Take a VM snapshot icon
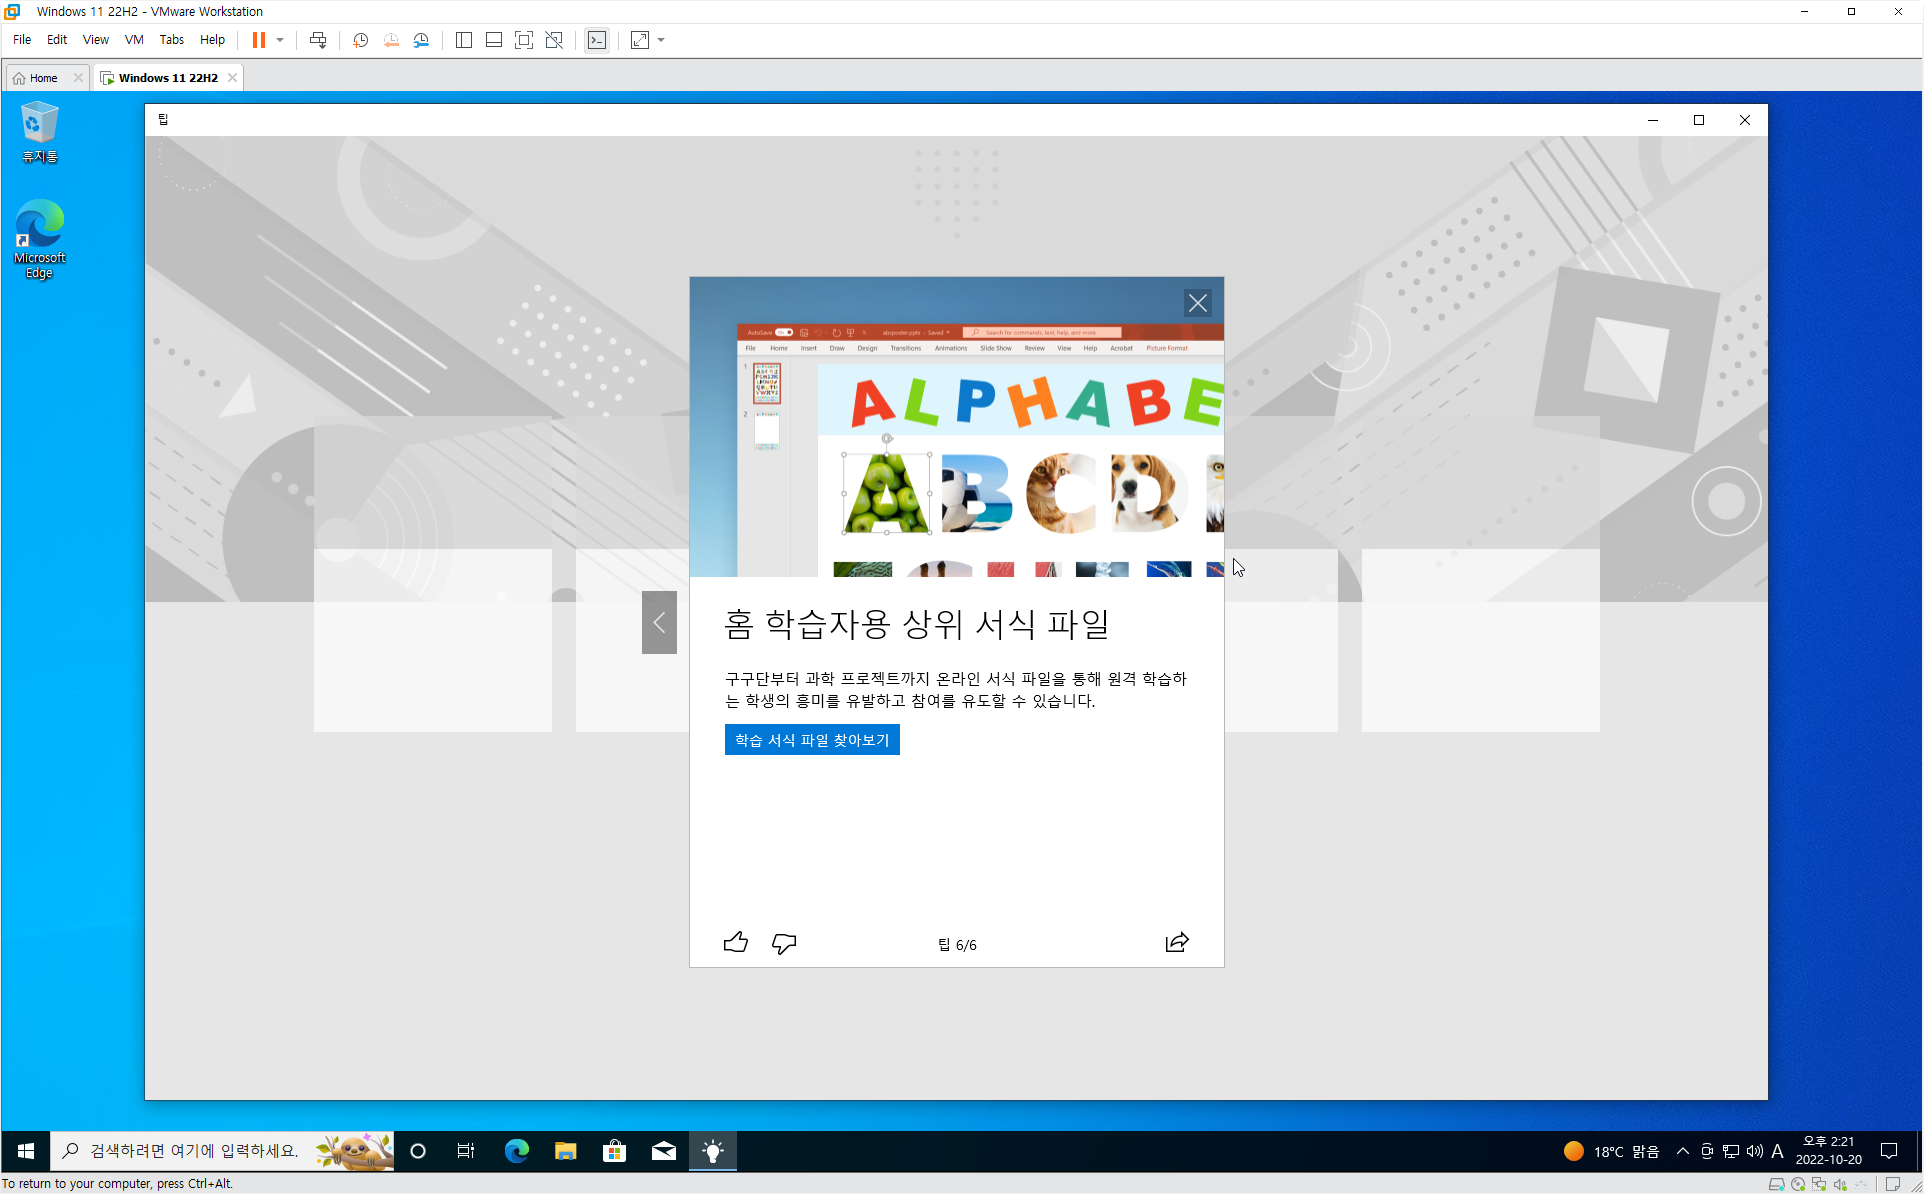 click(x=360, y=40)
